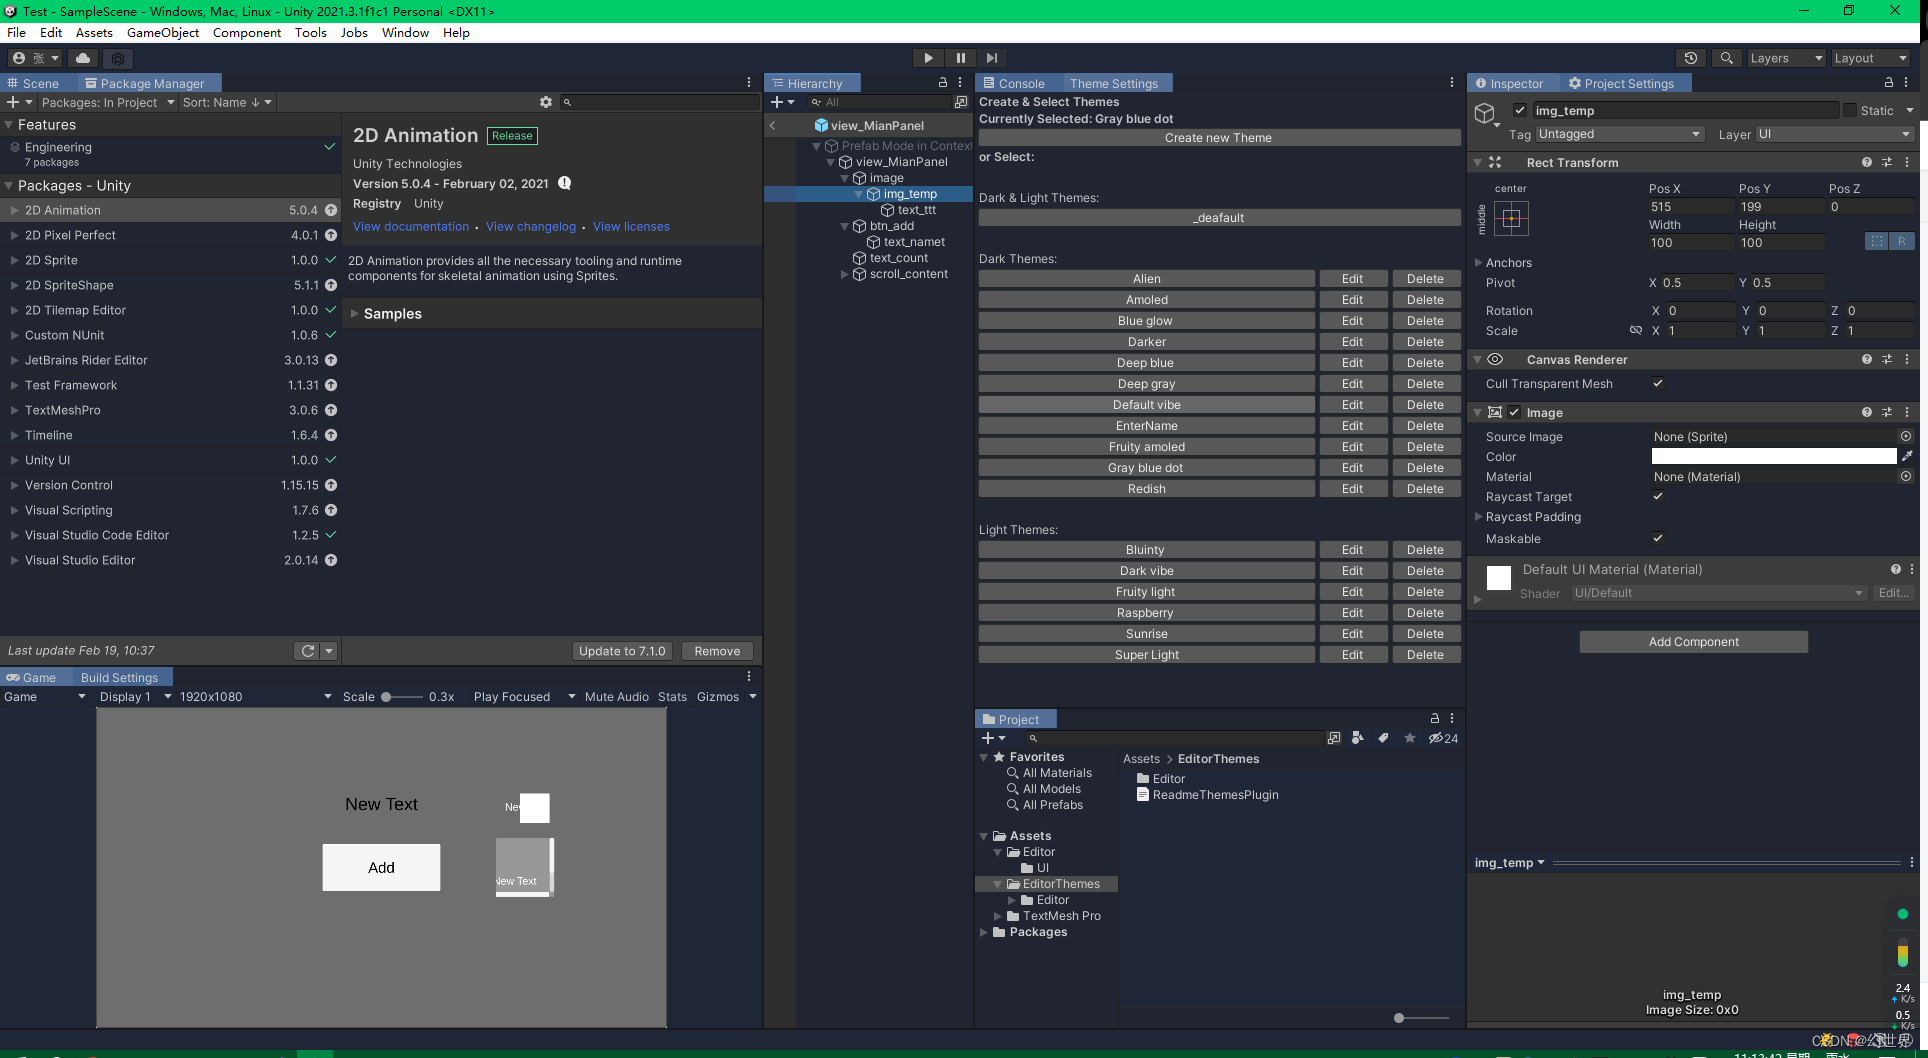Expand Raycast Padding foldout
Image resolution: width=1928 pixels, height=1058 pixels.
1478,517
